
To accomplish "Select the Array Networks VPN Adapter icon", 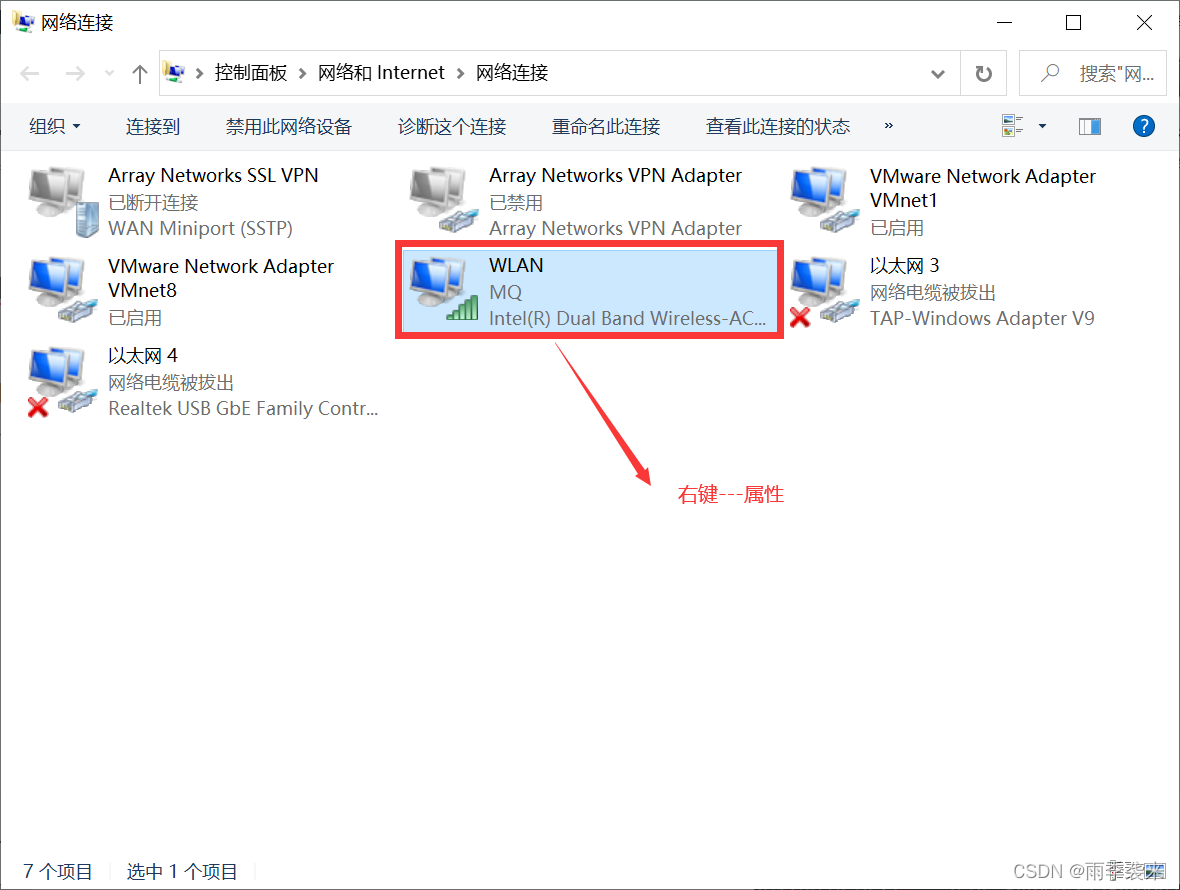I will (x=444, y=199).
